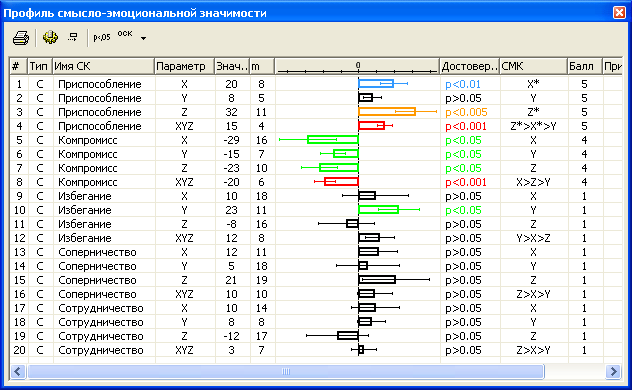Click the 'Имя СК' column header
632x390 pixels.
click(103, 66)
